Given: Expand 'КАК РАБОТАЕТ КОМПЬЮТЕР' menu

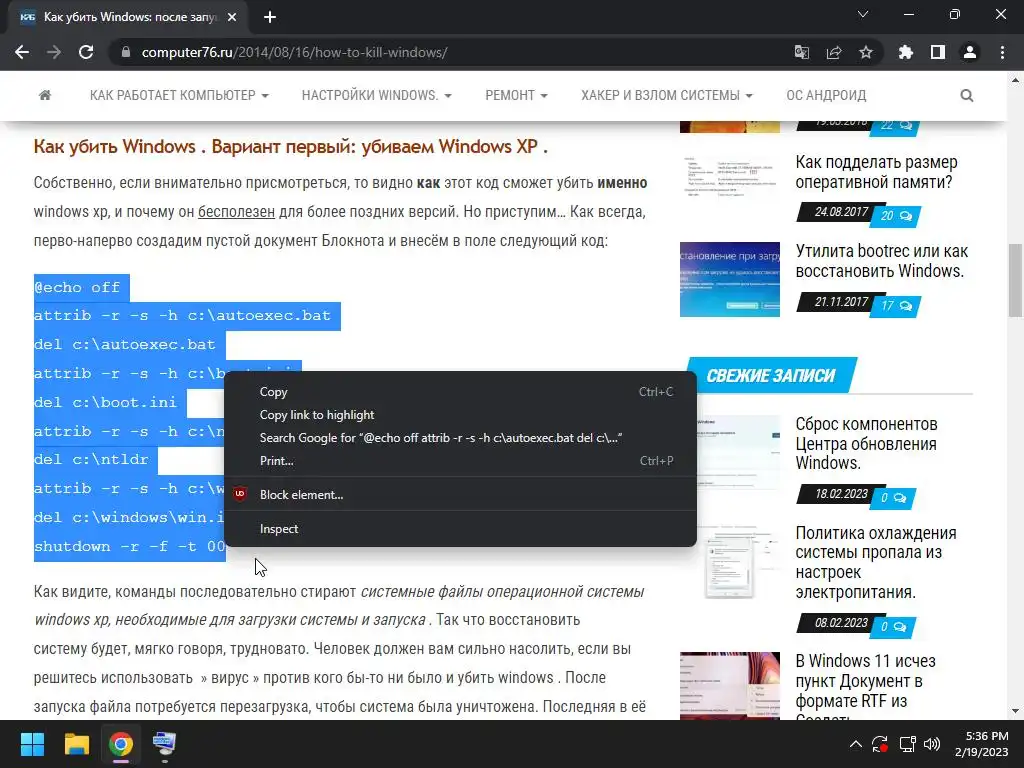Looking at the screenshot, I should [179, 95].
